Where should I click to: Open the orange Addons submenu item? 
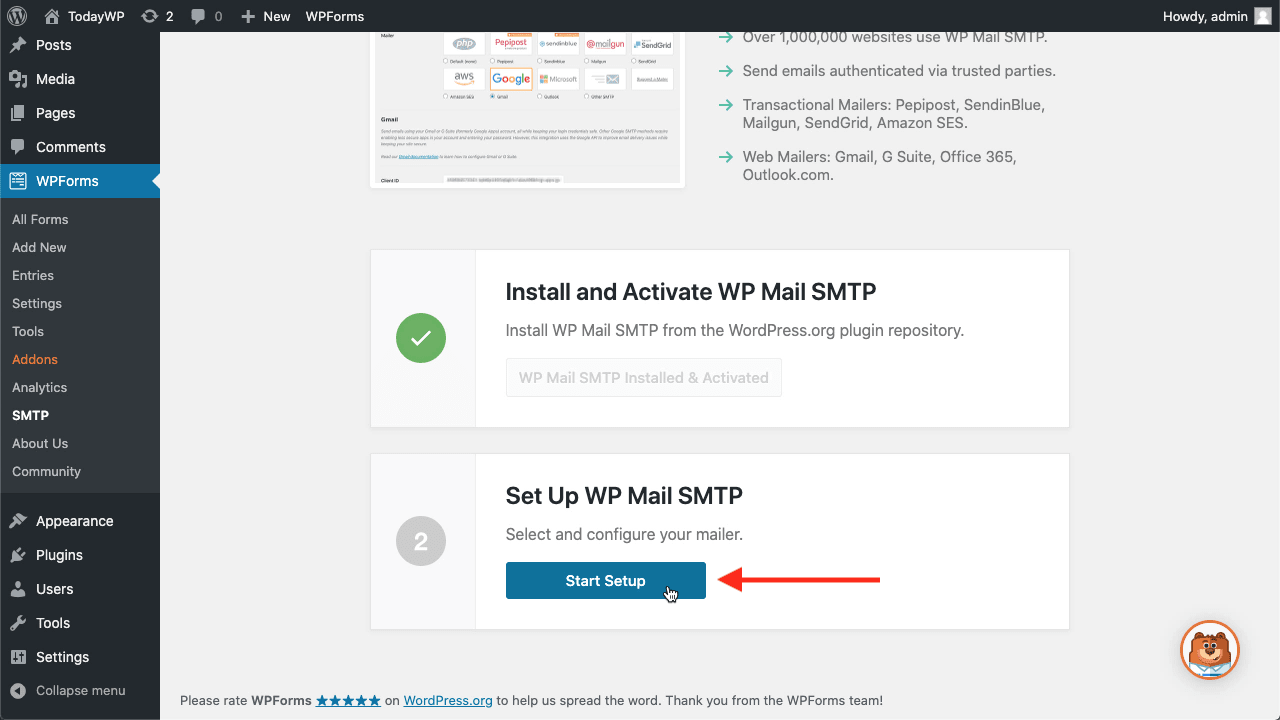coord(35,359)
